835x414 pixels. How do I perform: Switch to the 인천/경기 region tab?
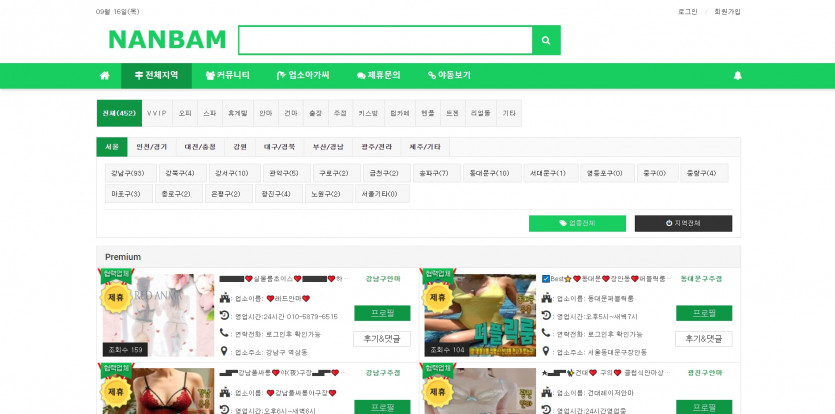coord(152,147)
